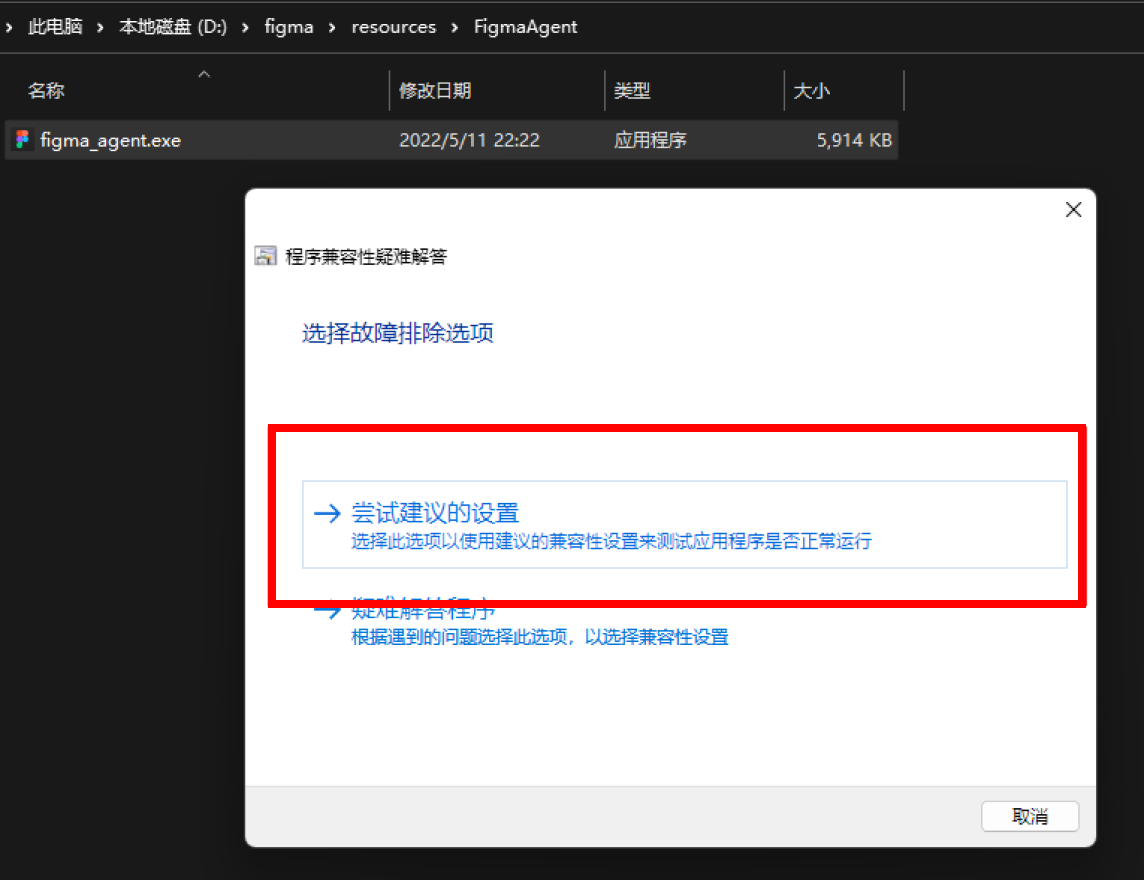Choose 尝试建议的设置 option
Image resolution: width=1144 pixels, height=880 pixels.
tap(684, 524)
